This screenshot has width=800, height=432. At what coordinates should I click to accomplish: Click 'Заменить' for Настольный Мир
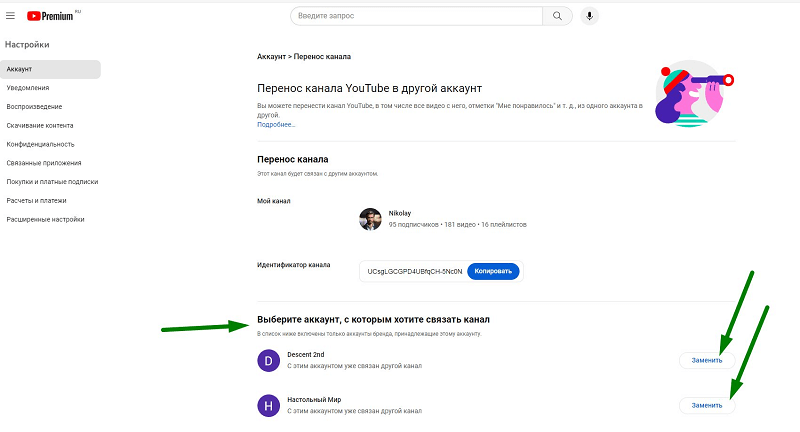[x=707, y=405]
